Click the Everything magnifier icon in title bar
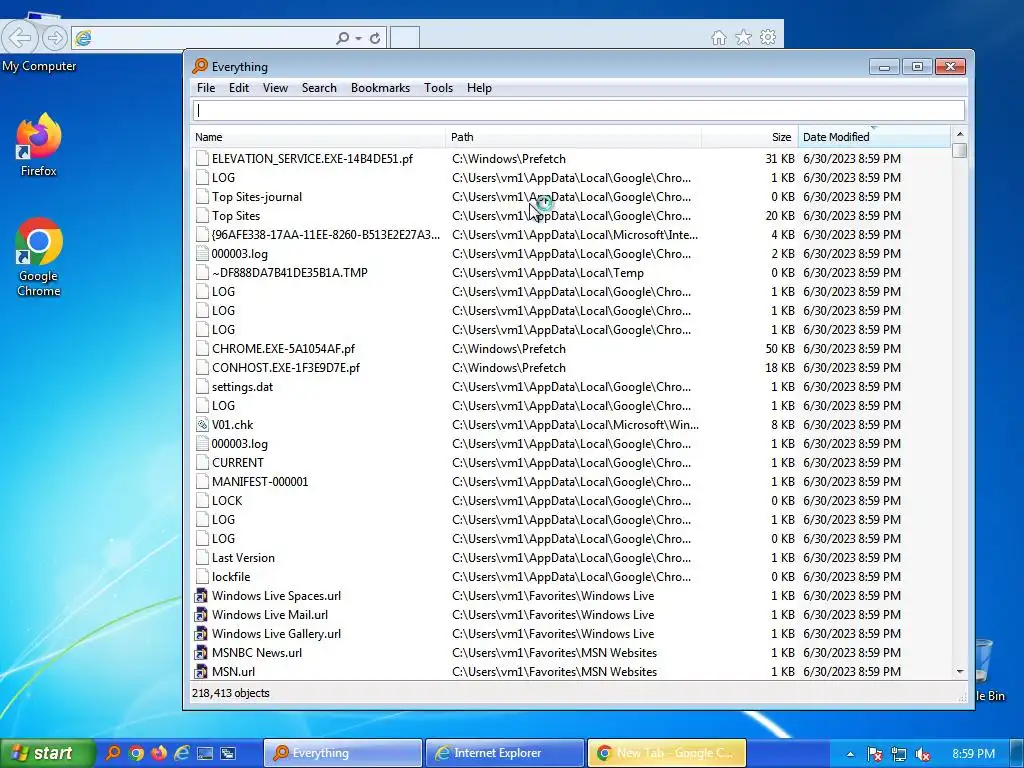This screenshot has height=768, width=1024. pos(200,66)
